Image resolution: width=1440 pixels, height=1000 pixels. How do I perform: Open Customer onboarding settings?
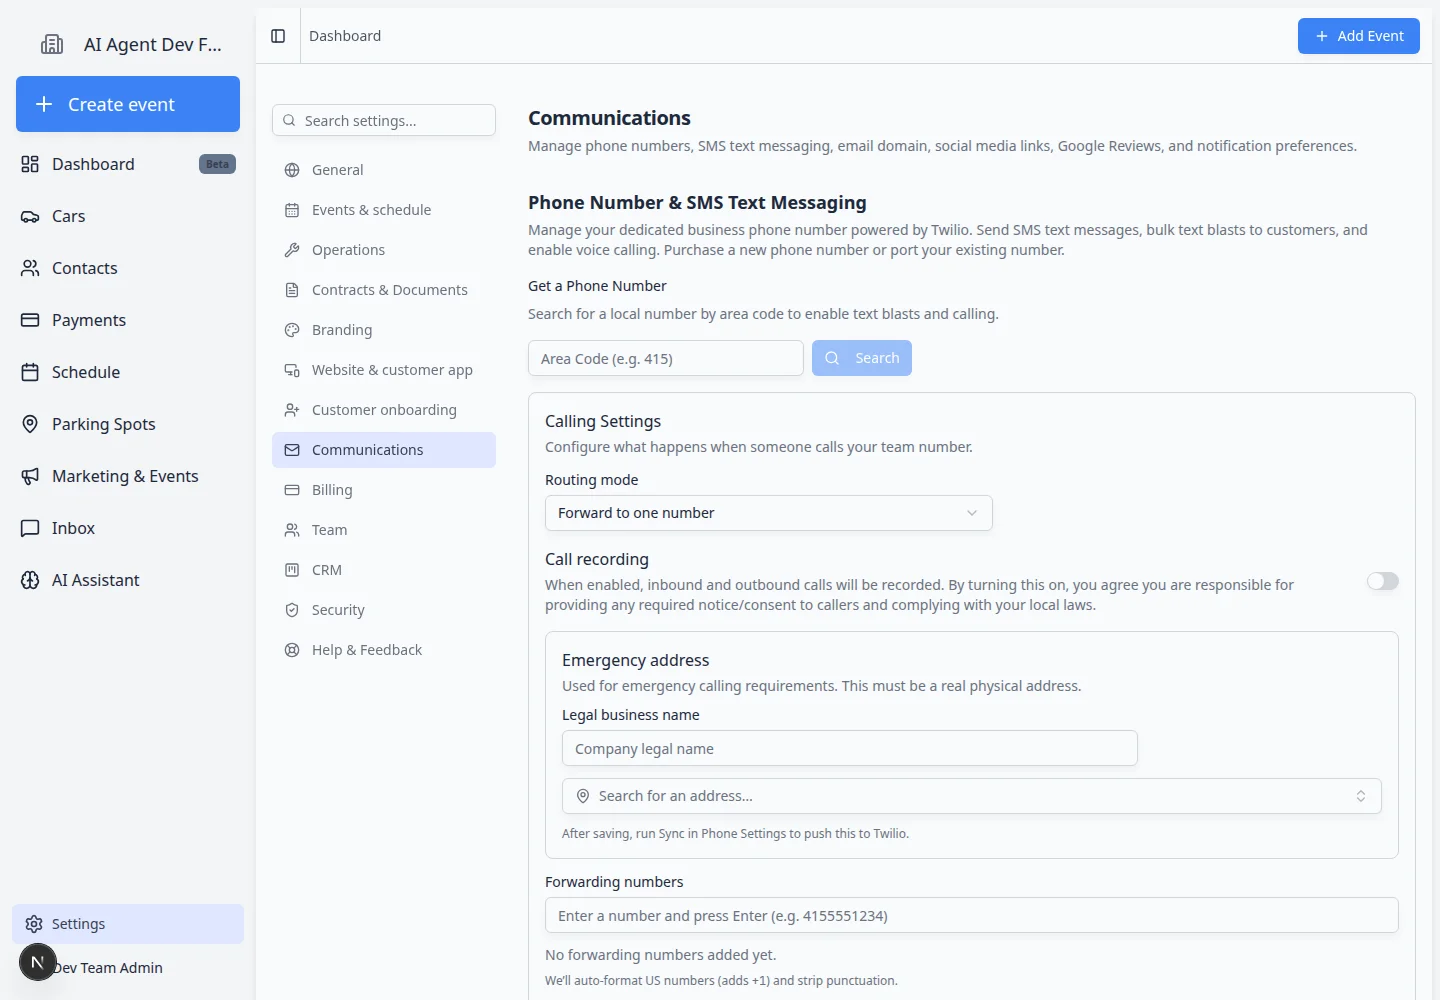pos(384,410)
